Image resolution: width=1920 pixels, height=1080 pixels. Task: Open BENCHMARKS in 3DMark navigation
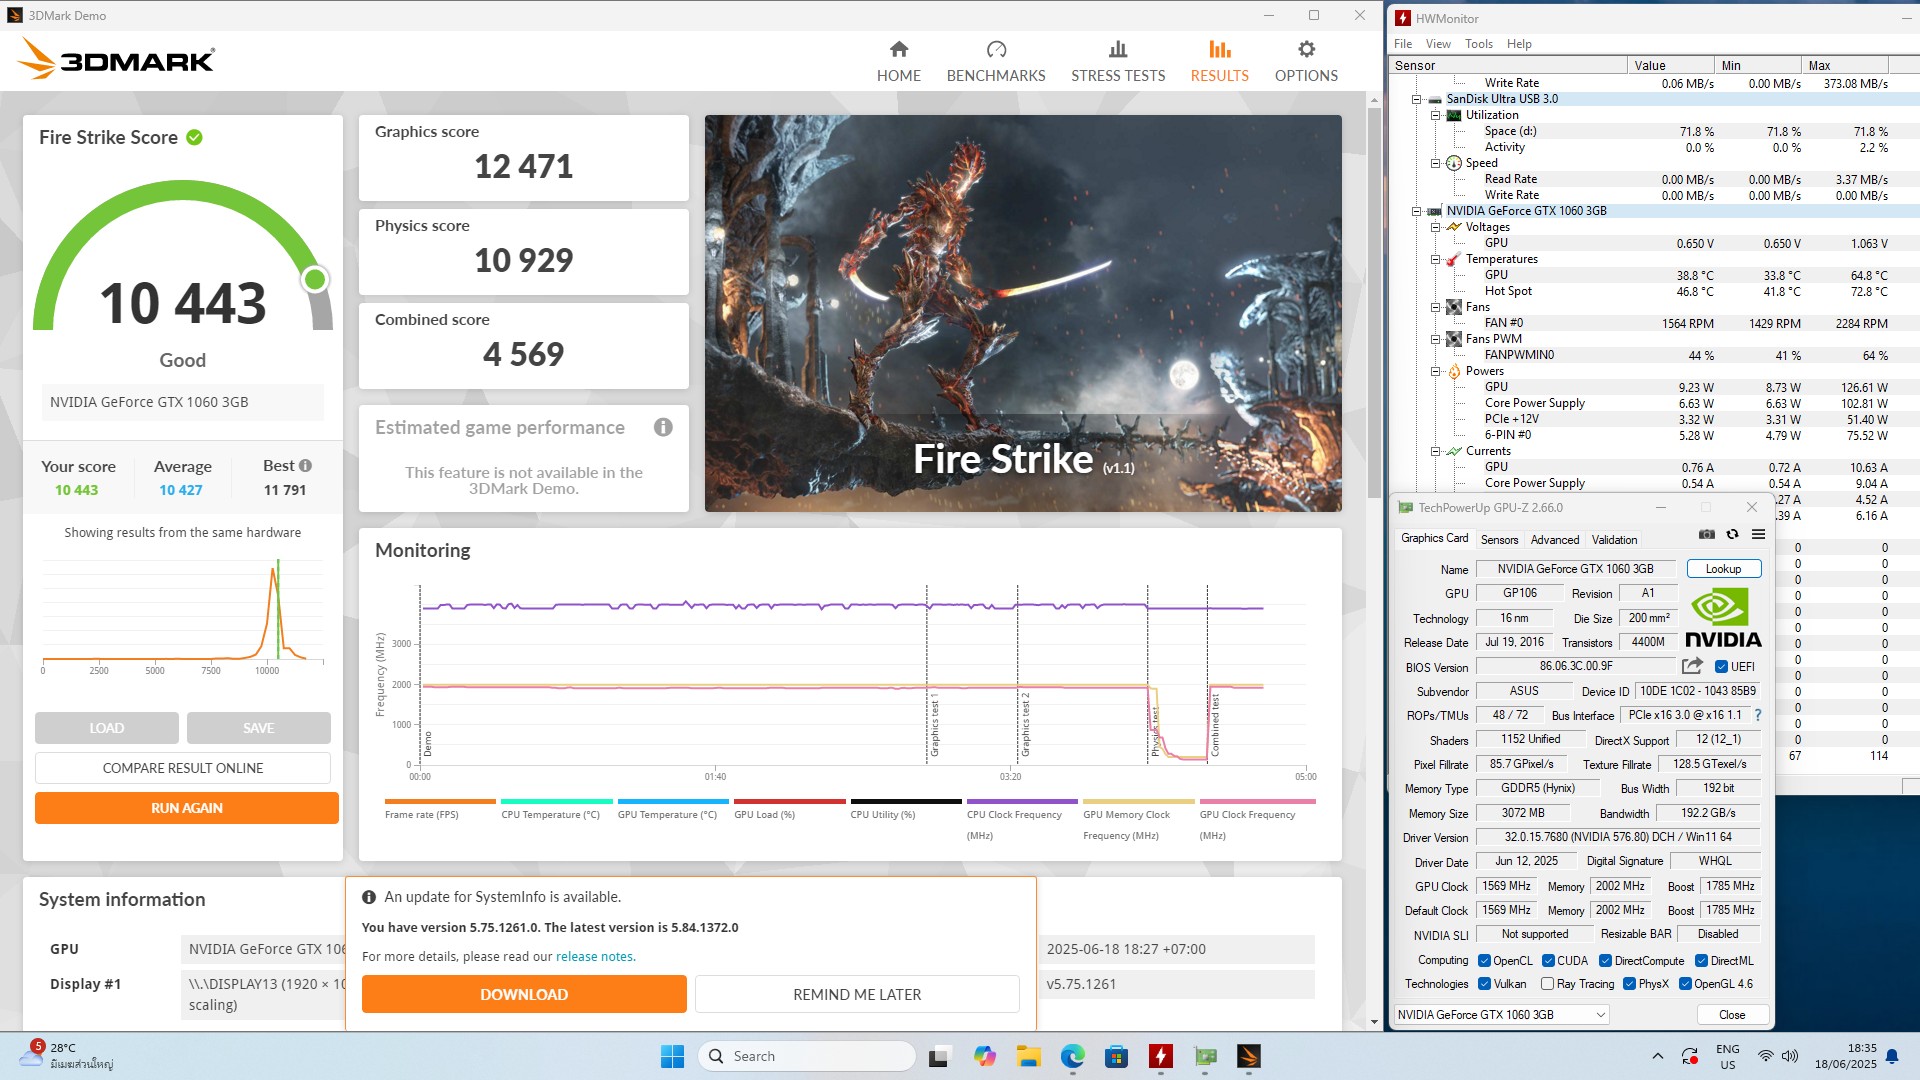996,62
